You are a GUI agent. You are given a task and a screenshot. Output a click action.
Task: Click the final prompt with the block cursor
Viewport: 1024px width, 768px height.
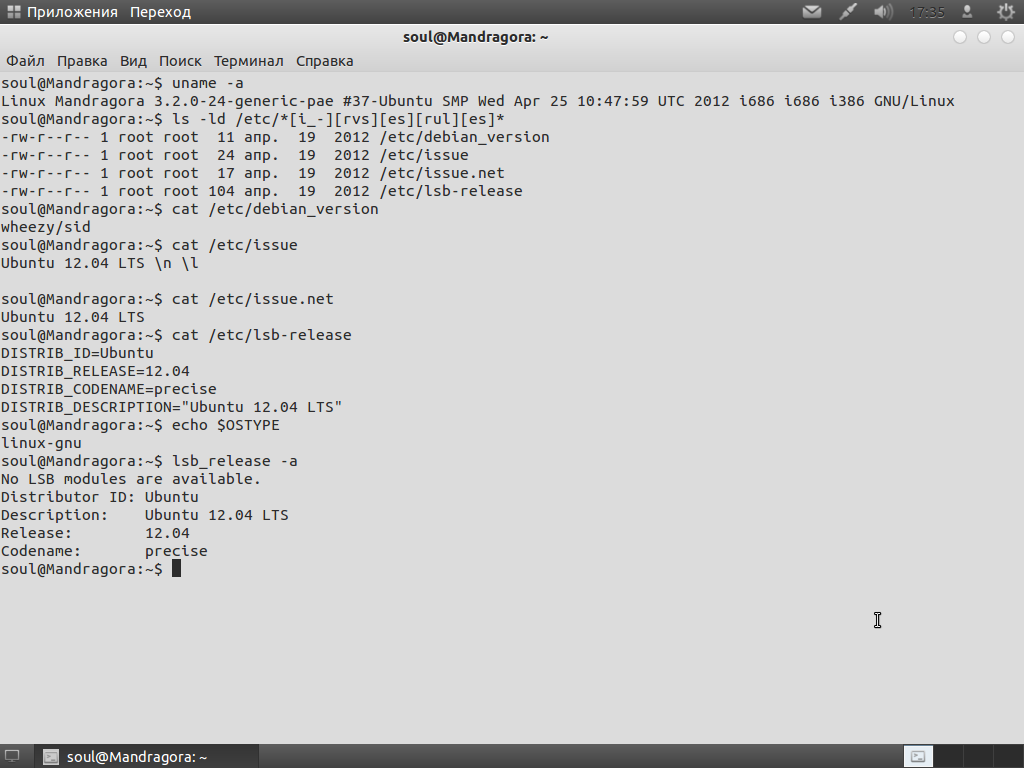point(91,569)
